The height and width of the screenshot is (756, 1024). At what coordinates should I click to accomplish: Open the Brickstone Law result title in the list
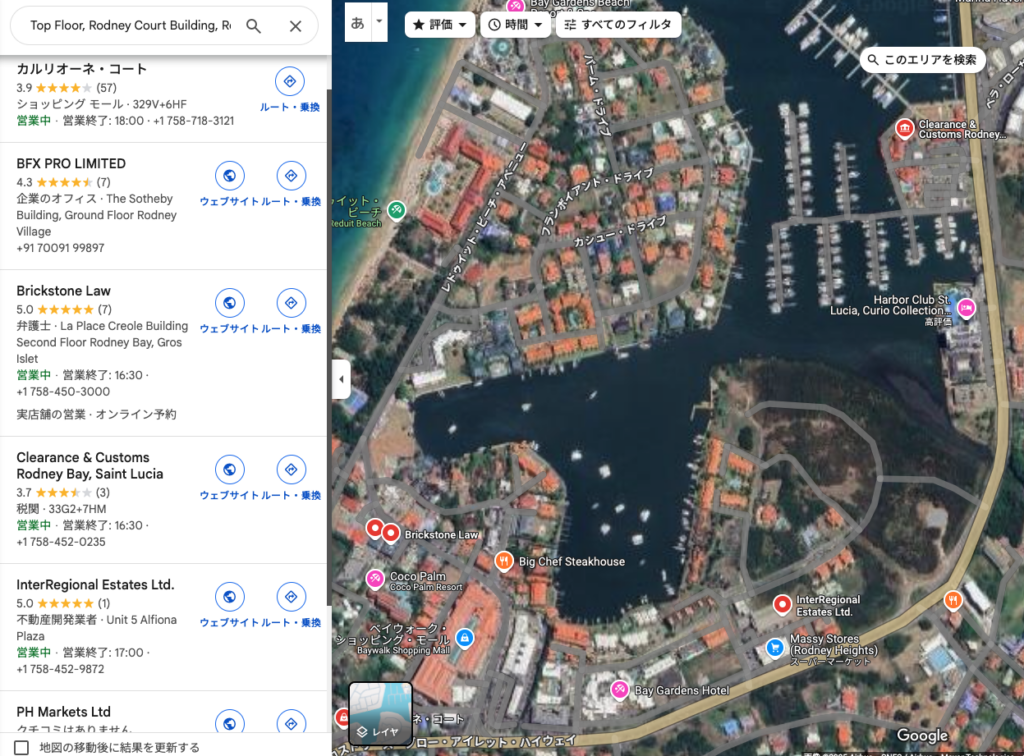tap(63, 291)
